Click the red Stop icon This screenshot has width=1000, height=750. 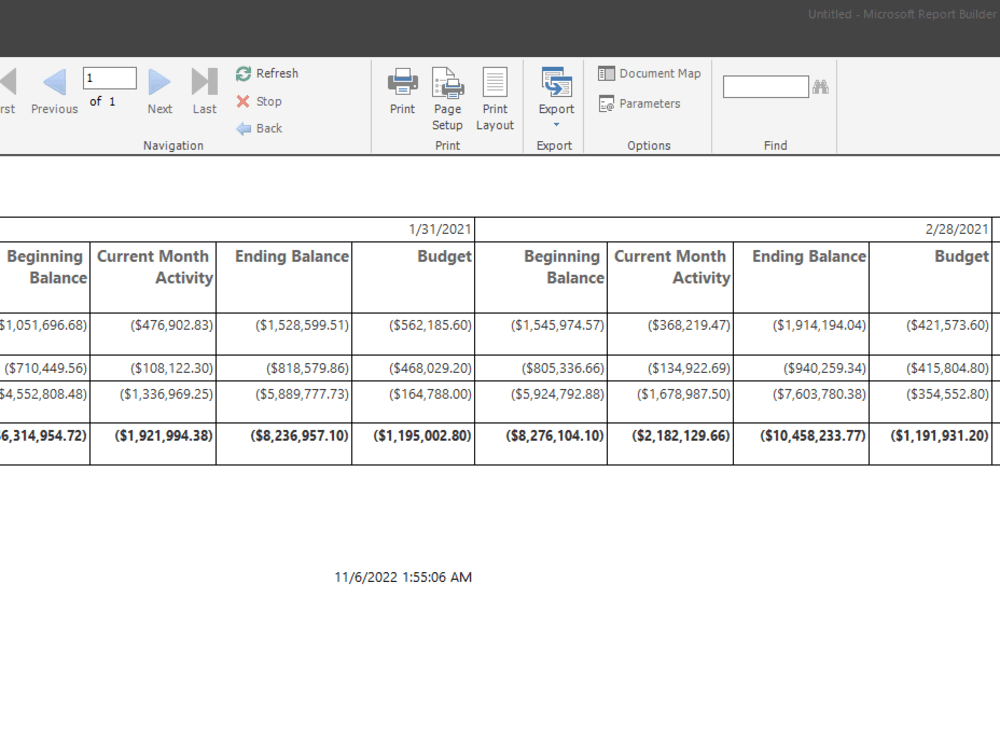[242, 101]
